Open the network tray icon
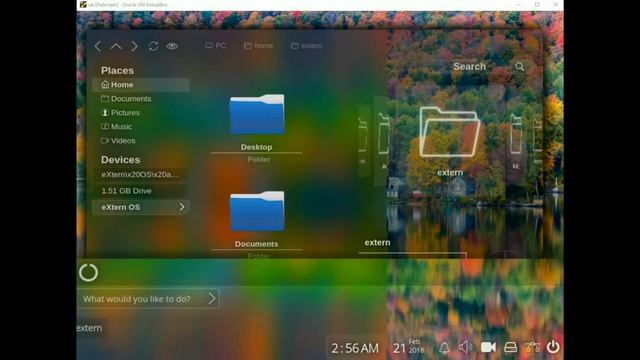Image resolution: width=640 pixels, height=360 pixels. pyautogui.click(x=532, y=347)
